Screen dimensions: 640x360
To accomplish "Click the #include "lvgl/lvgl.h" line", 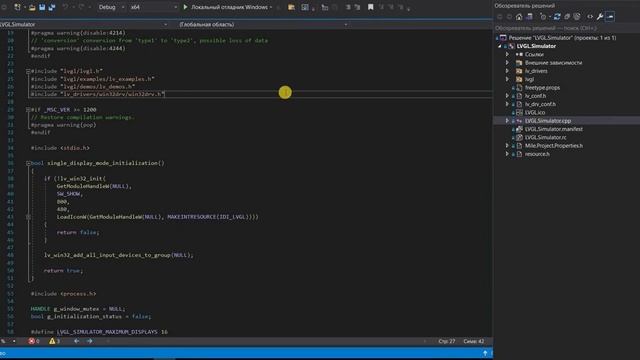I will click(67, 71).
